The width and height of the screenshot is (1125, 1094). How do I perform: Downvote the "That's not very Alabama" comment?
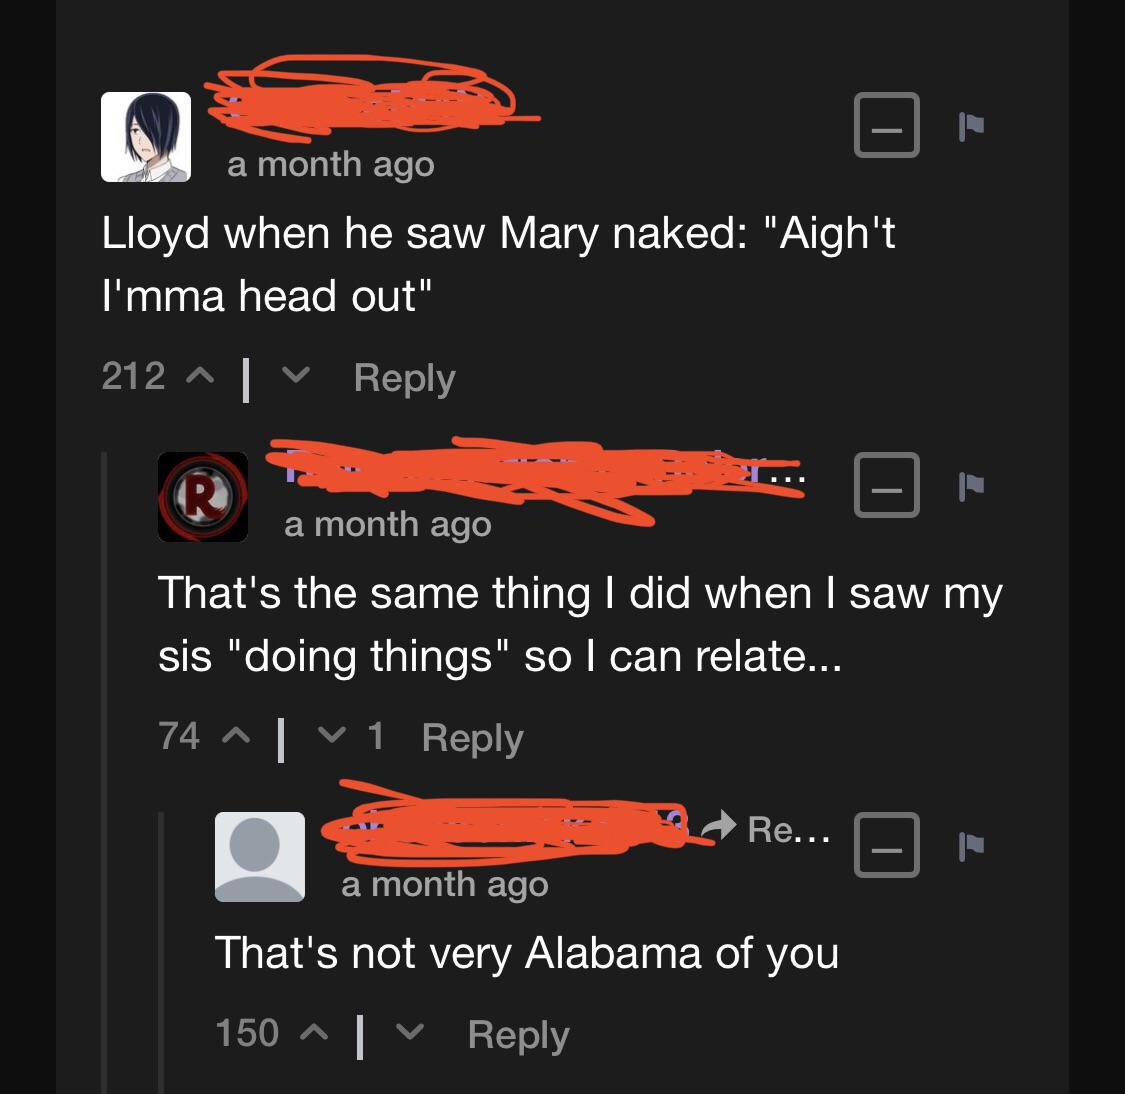click(409, 1033)
